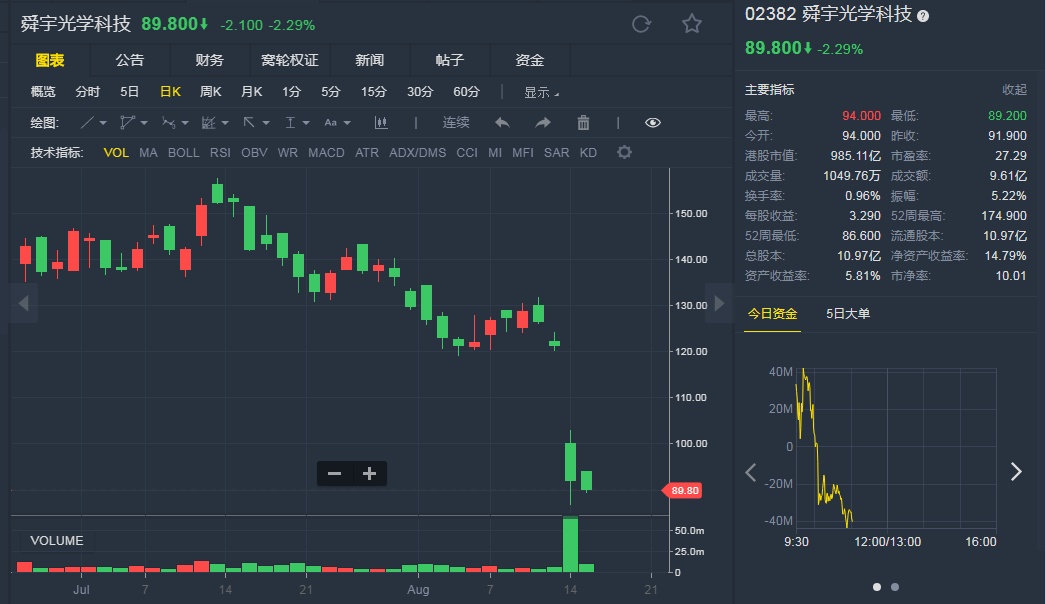The width and height of the screenshot is (1046, 604).
Task: Open the 帖子 tab
Action: tap(450, 60)
